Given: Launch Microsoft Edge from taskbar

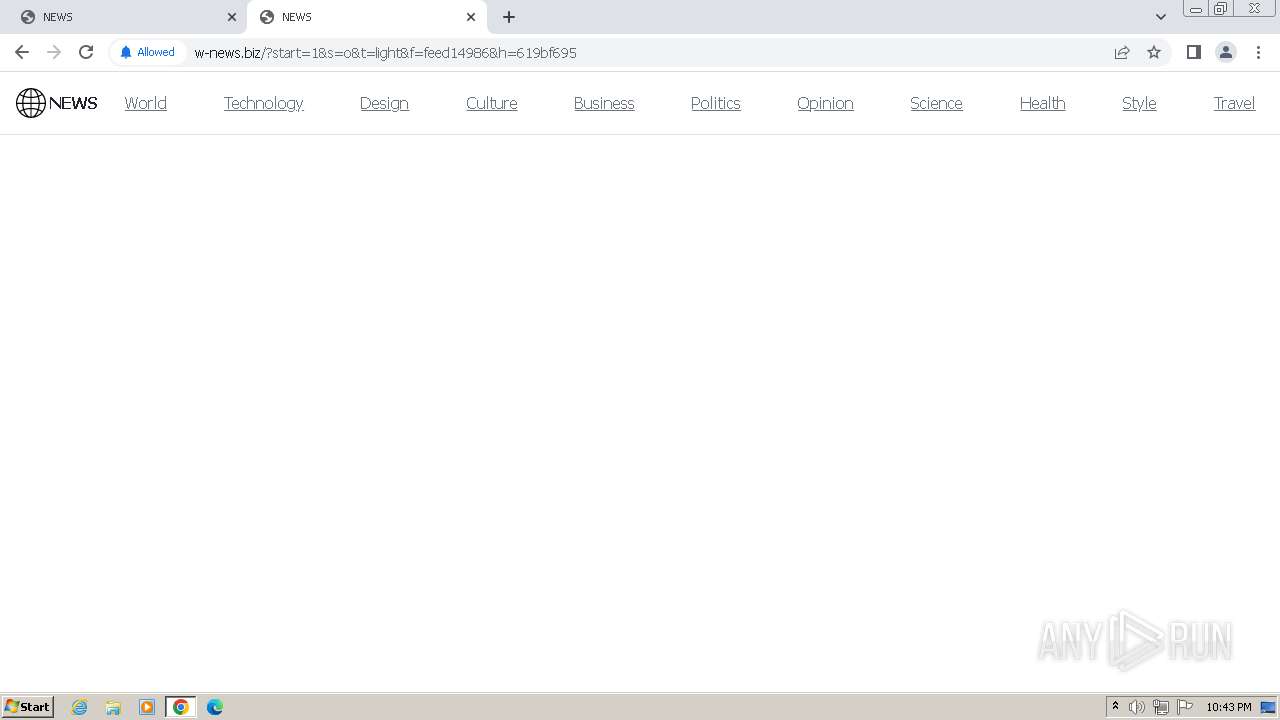Looking at the screenshot, I should [x=214, y=707].
